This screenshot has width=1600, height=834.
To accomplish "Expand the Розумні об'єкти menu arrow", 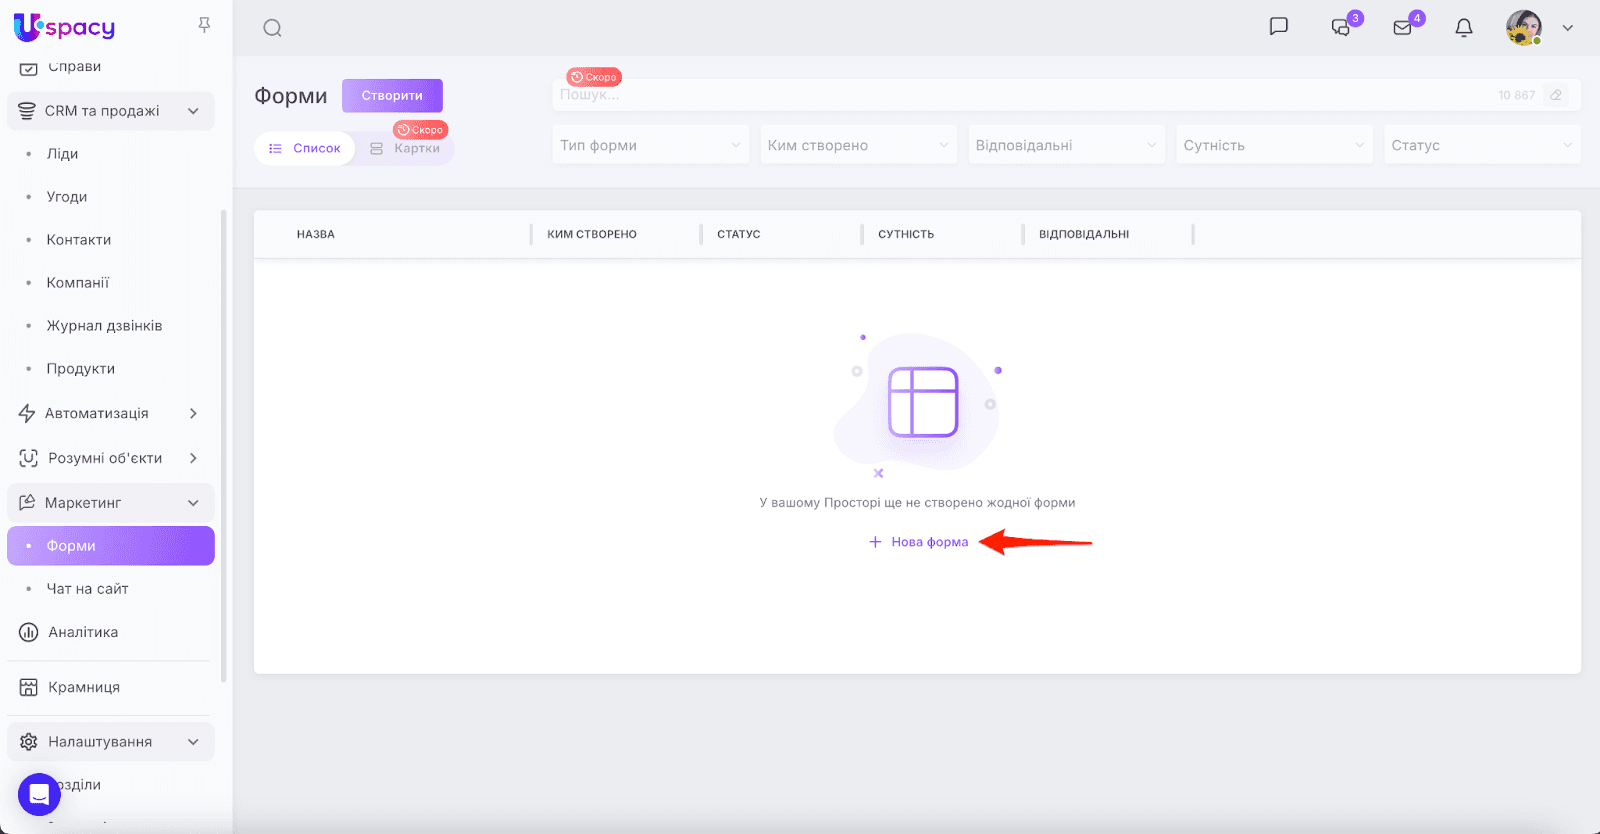I will 193,458.
